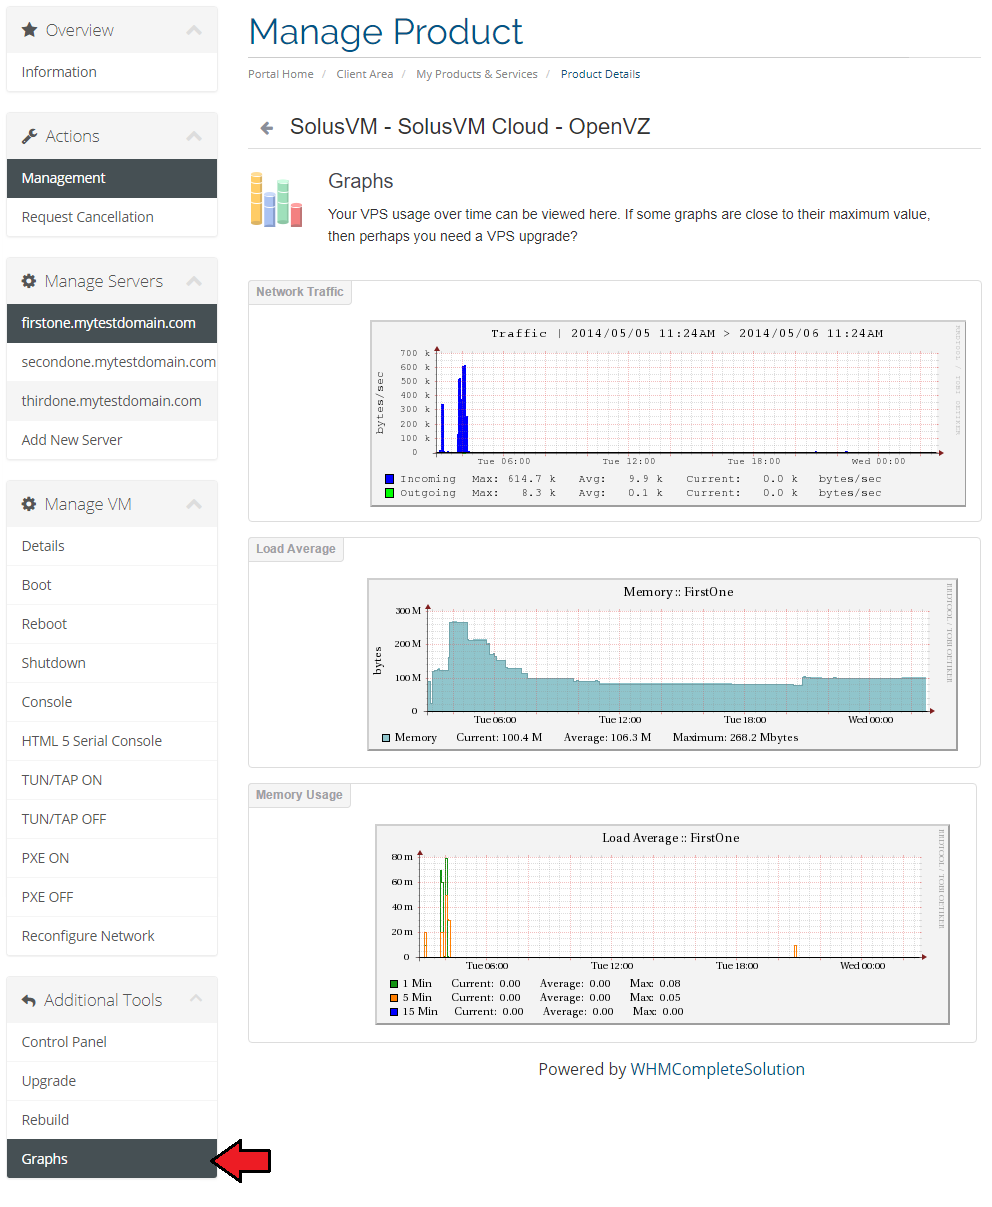Click TUN/TAP OFF

[112, 819]
